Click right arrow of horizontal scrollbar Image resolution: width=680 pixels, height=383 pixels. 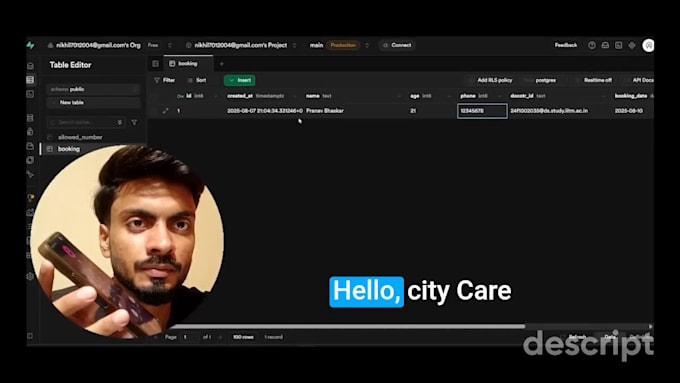coord(651,327)
